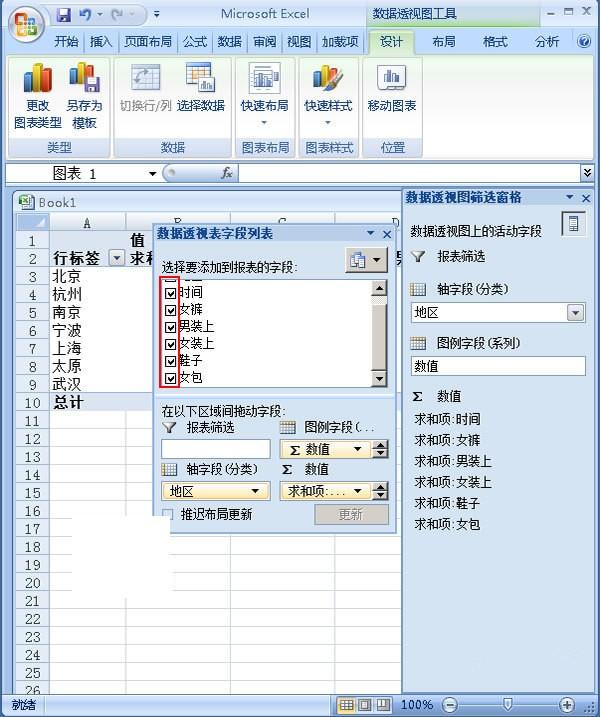Viewport: 600px width, 717px height.
Task: Open the 公式 ribbon tab
Action: tap(195, 42)
